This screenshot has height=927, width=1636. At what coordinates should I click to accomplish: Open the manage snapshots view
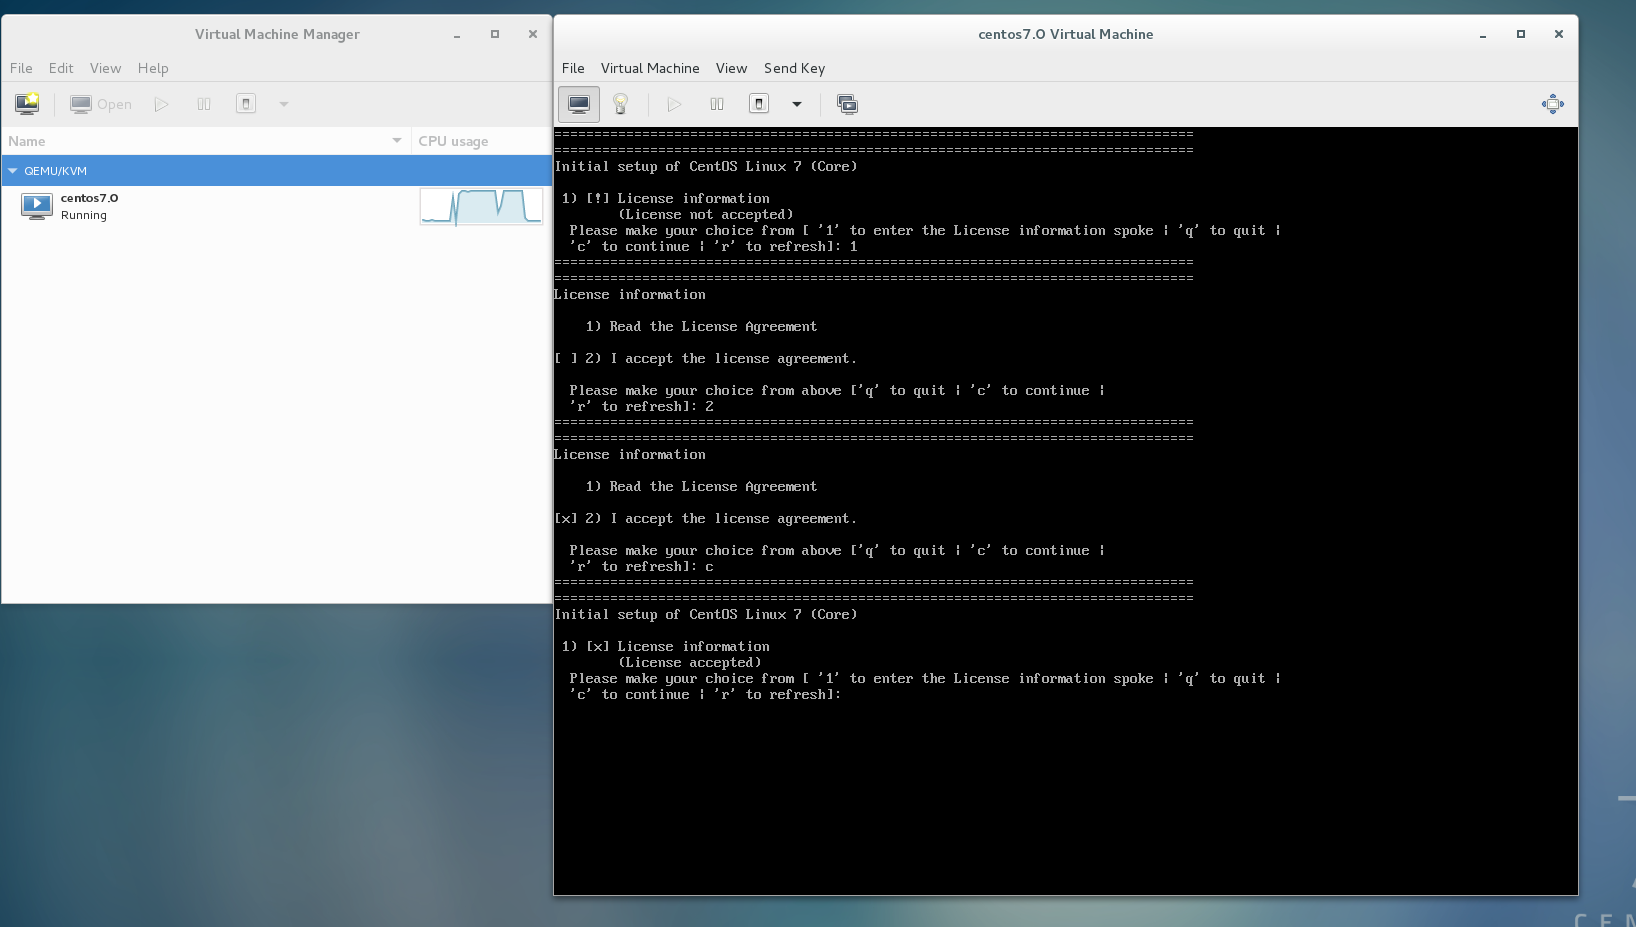(x=847, y=104)
